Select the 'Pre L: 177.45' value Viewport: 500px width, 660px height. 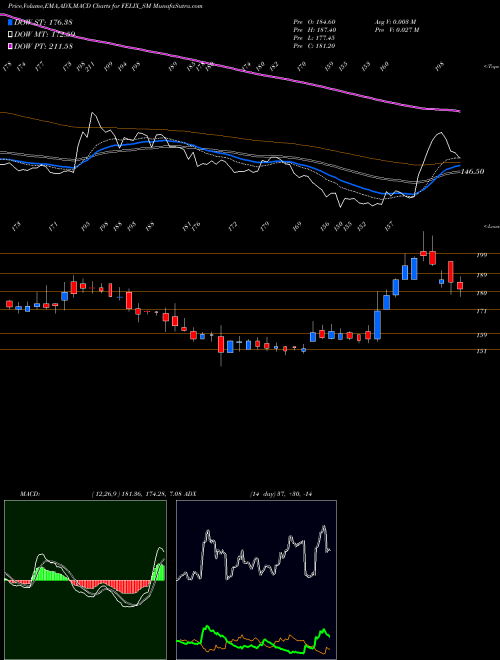click(314, 38)
